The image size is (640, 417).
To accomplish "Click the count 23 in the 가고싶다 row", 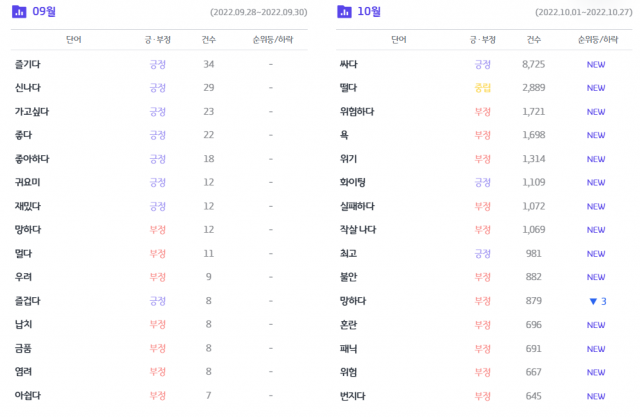I will point(209,111).
